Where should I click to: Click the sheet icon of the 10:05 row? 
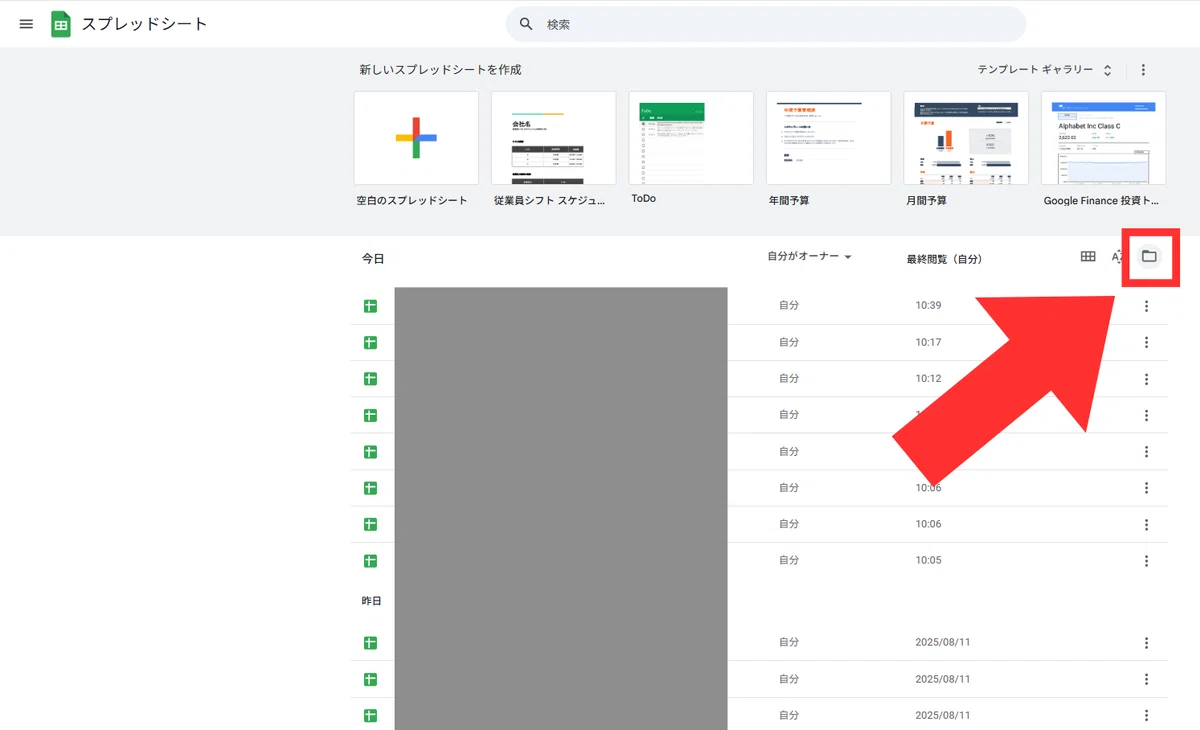coord(370,561)
